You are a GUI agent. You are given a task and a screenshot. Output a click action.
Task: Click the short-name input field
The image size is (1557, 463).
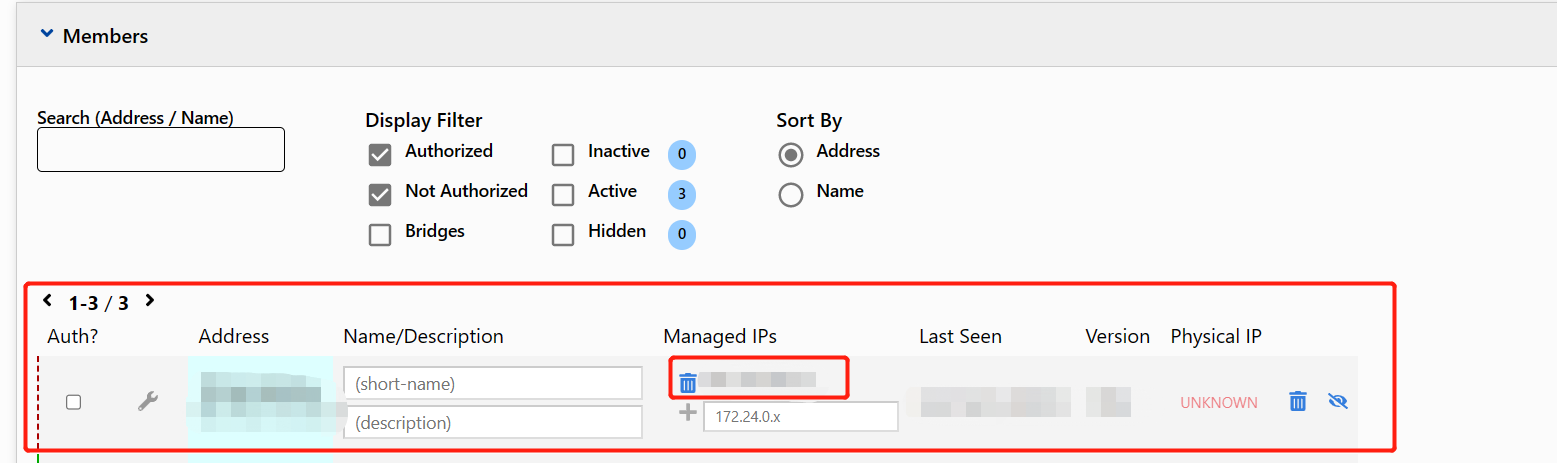coord(492,383)
